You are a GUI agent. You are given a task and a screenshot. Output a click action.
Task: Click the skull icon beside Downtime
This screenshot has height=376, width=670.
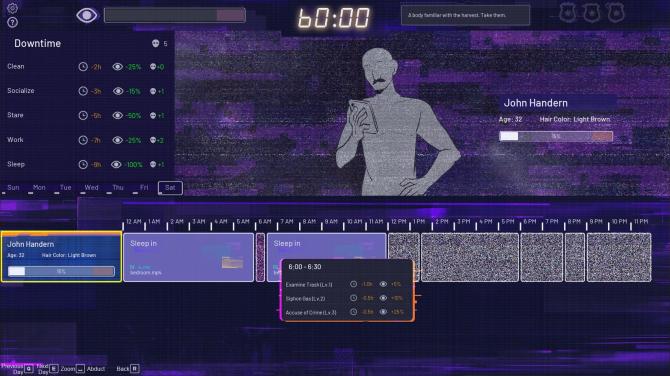(156, 43)
